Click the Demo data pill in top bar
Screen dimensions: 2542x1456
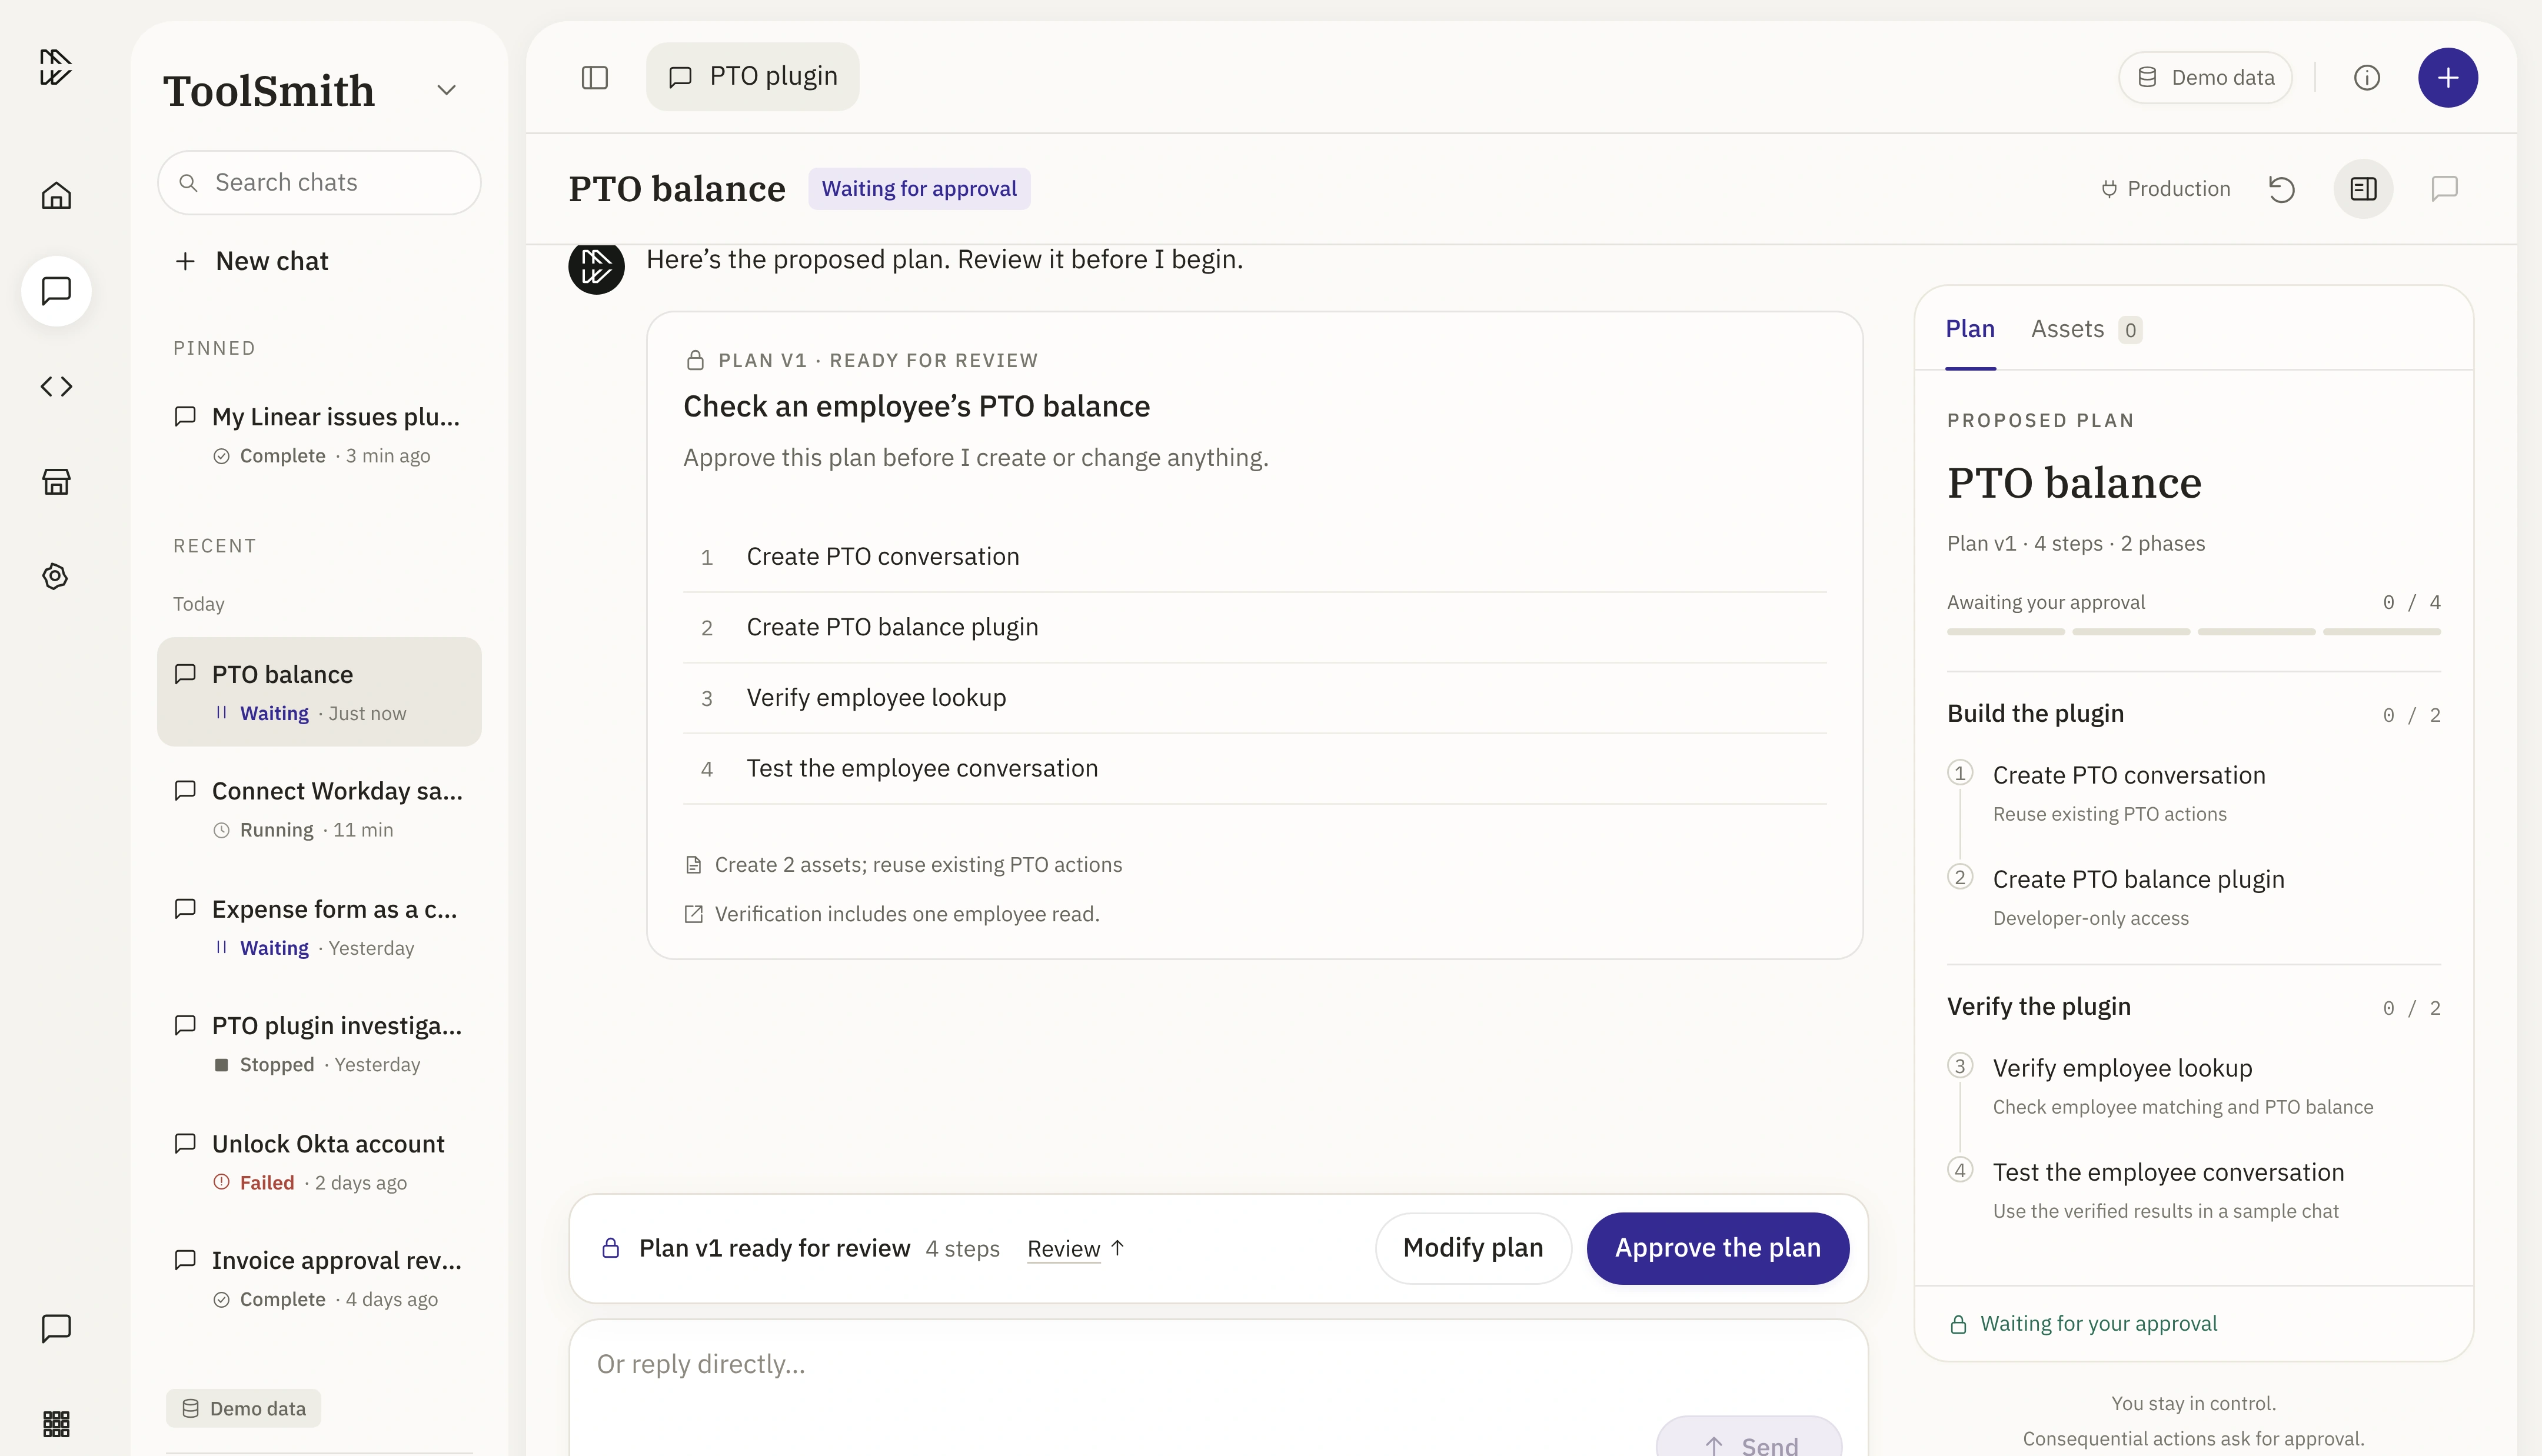point(2204,77)
